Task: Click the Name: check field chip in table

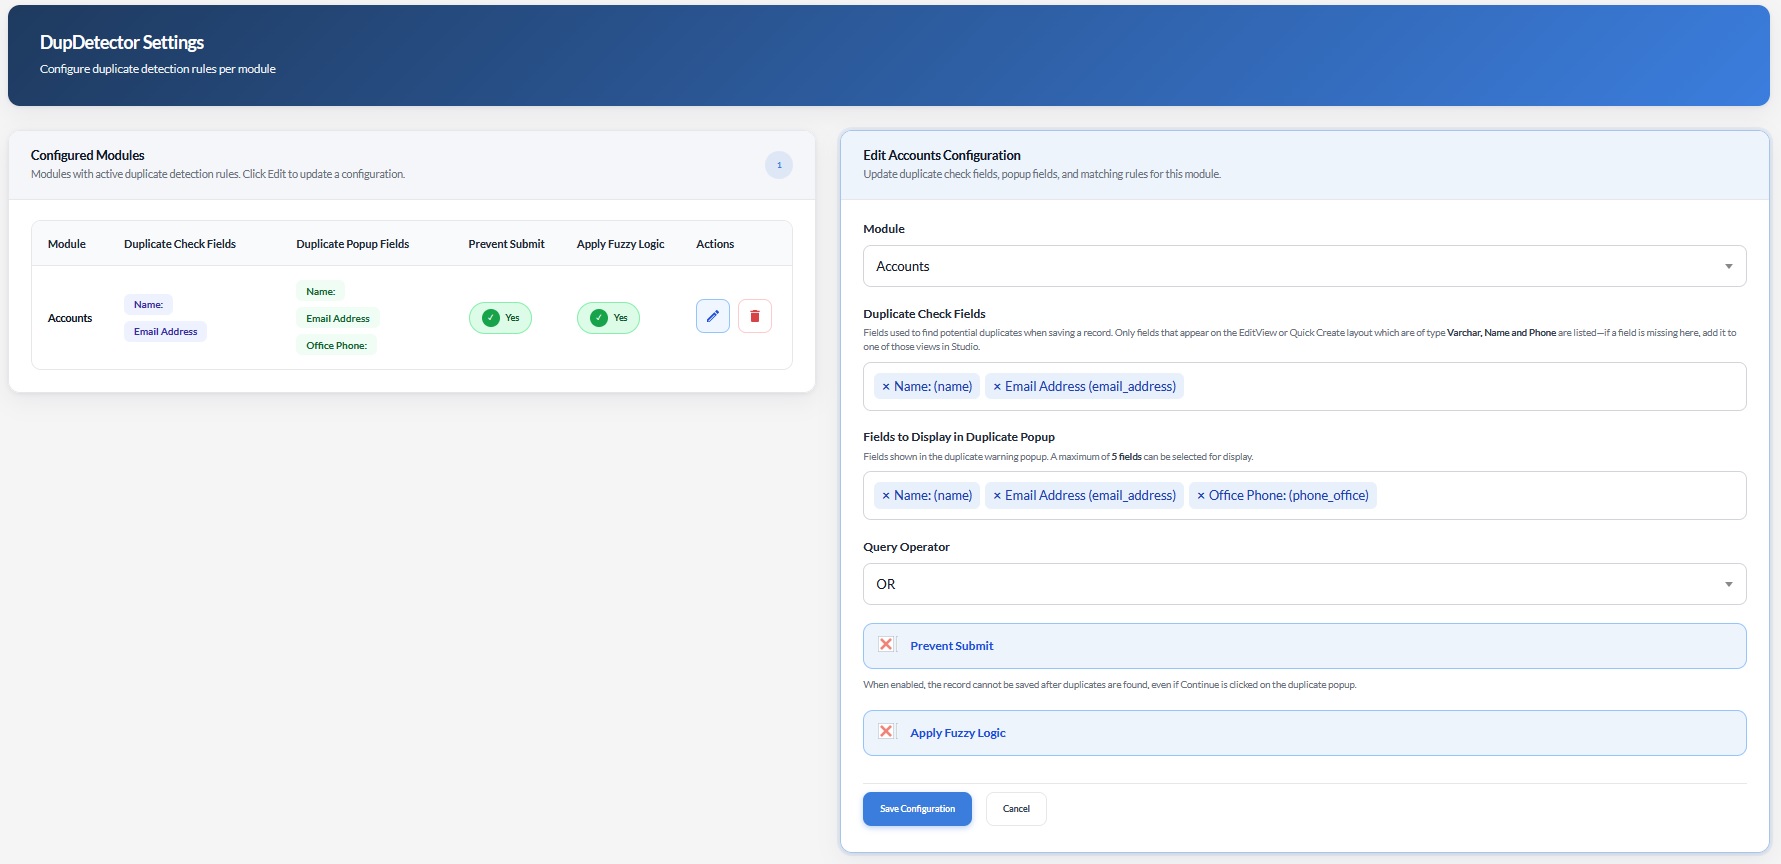Action: [148, 305]
